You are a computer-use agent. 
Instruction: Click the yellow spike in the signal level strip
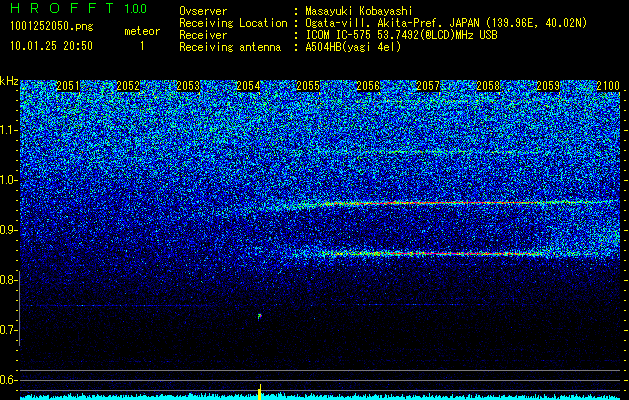point(260,392)
